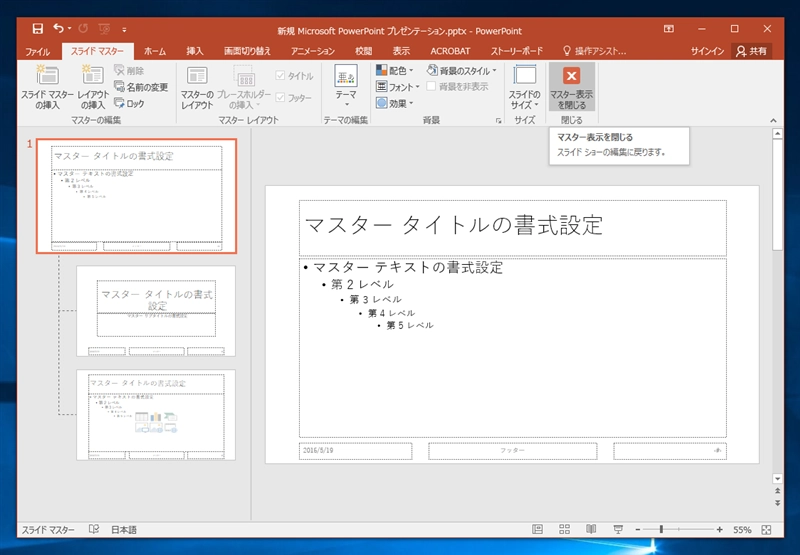Insert a new slide master
Image resolution: width=800 pixels, height=555 pixels.
click(x=47, y=87)
